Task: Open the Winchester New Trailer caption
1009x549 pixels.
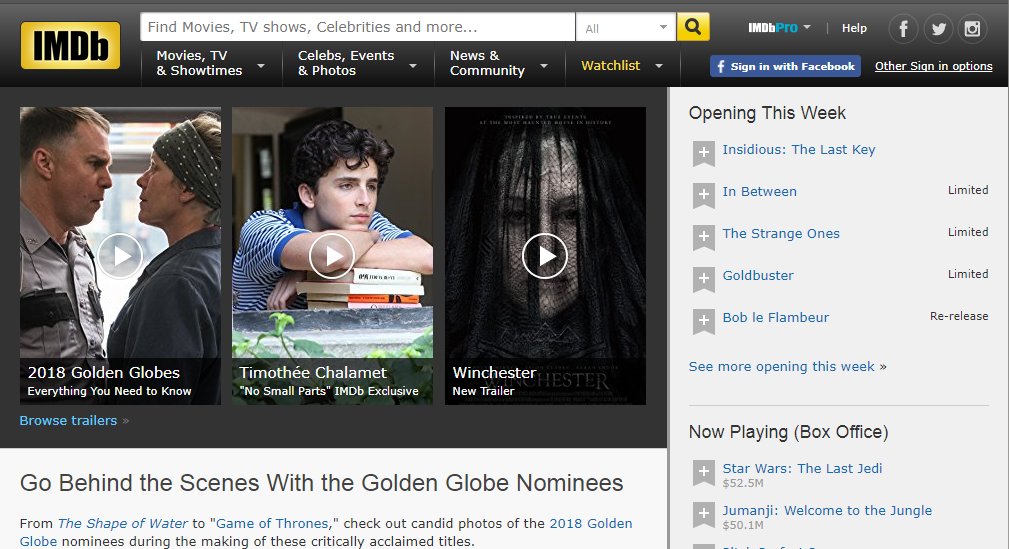Action: pyautogui.click(x=494, y=381)
